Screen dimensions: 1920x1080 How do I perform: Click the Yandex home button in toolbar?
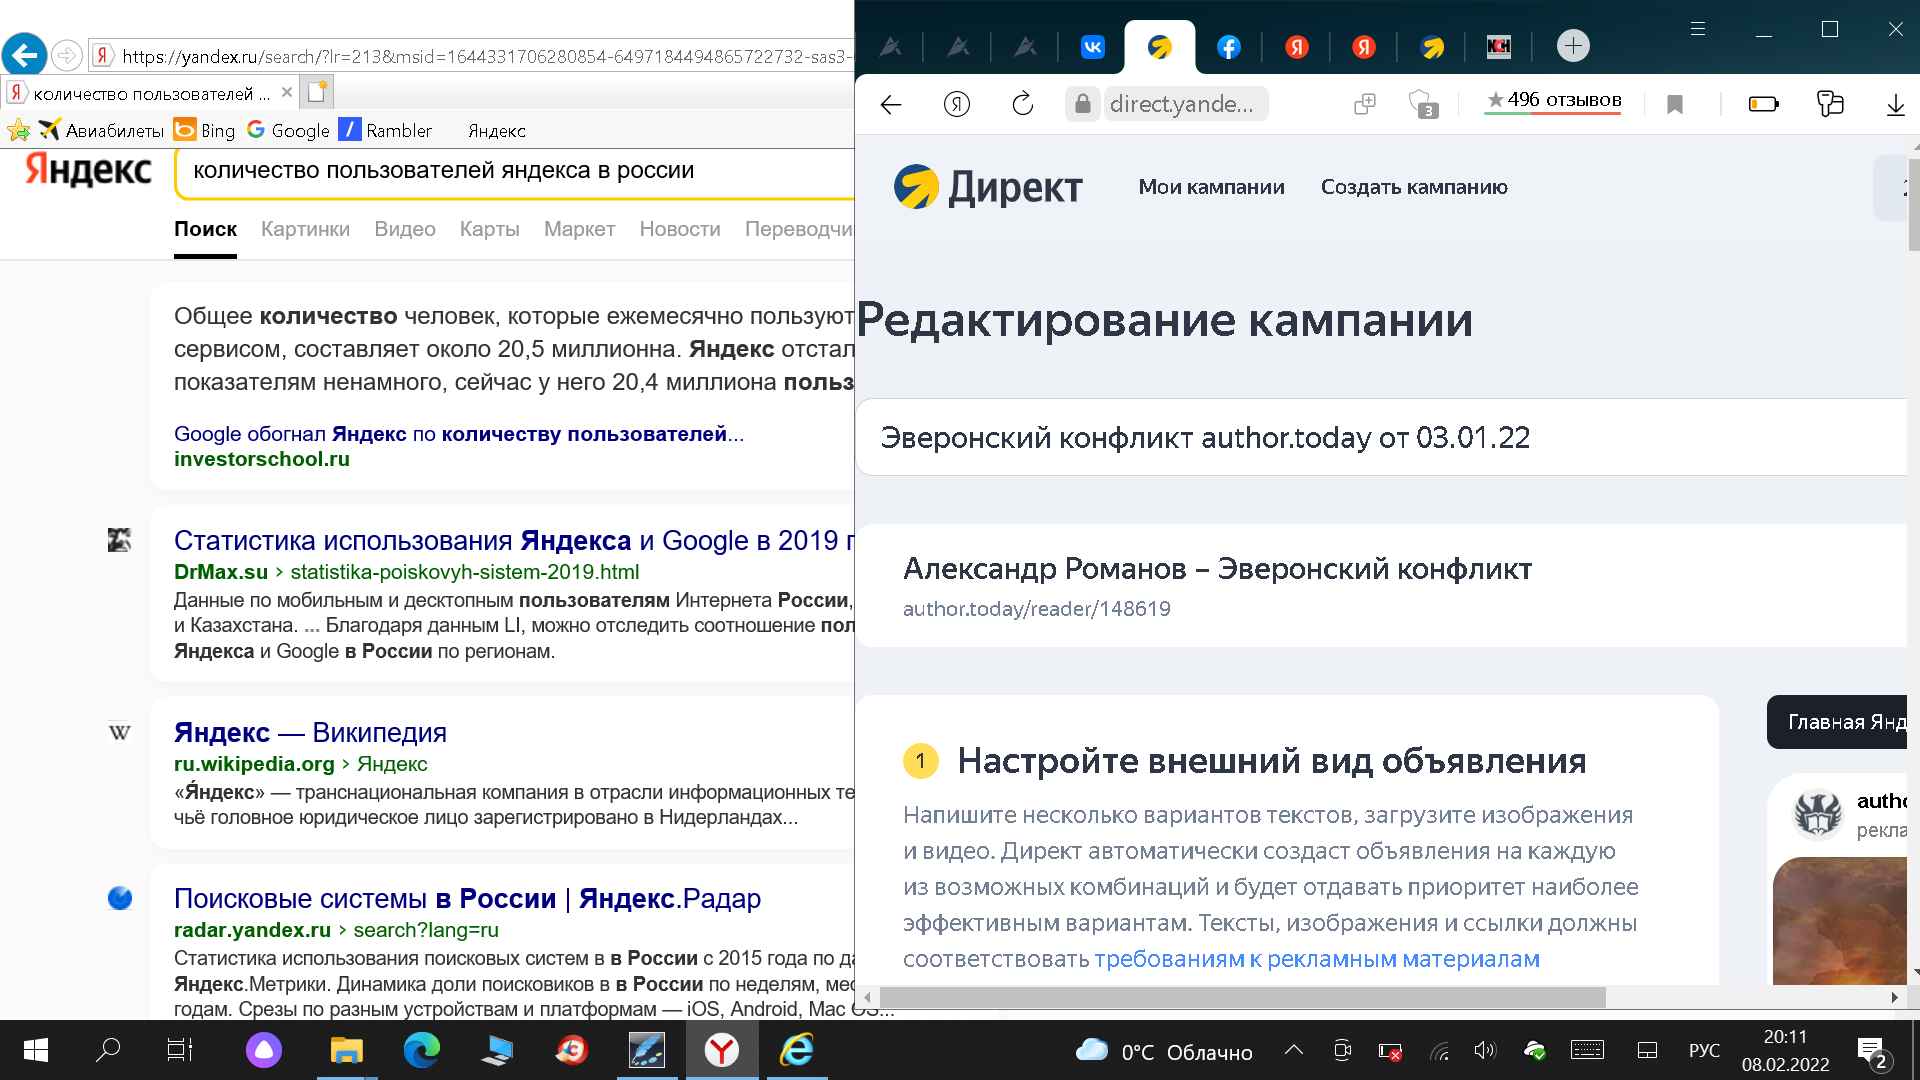click(x=956, y=104)
